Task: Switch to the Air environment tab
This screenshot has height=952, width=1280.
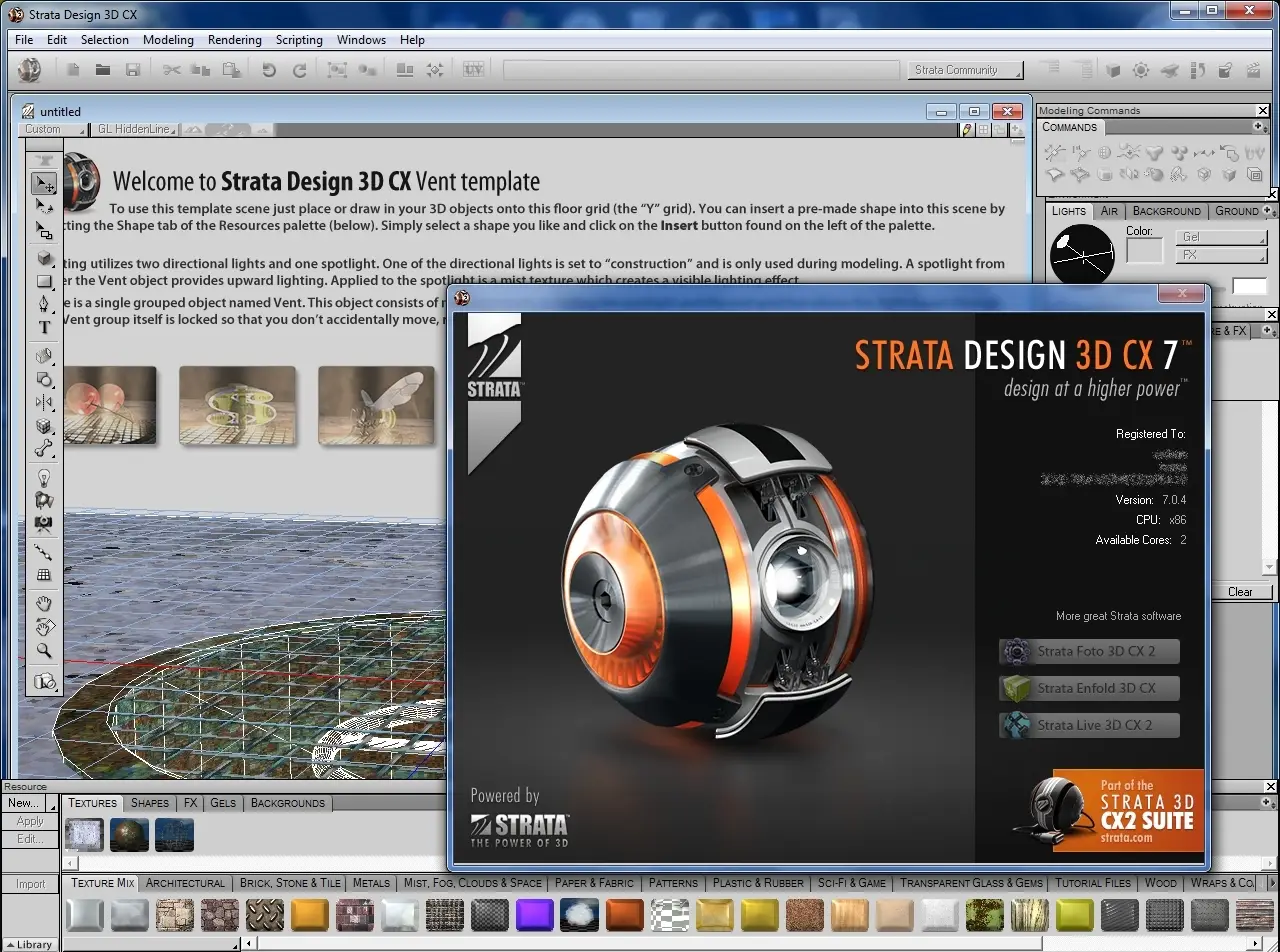Action: coord(1109,211)
